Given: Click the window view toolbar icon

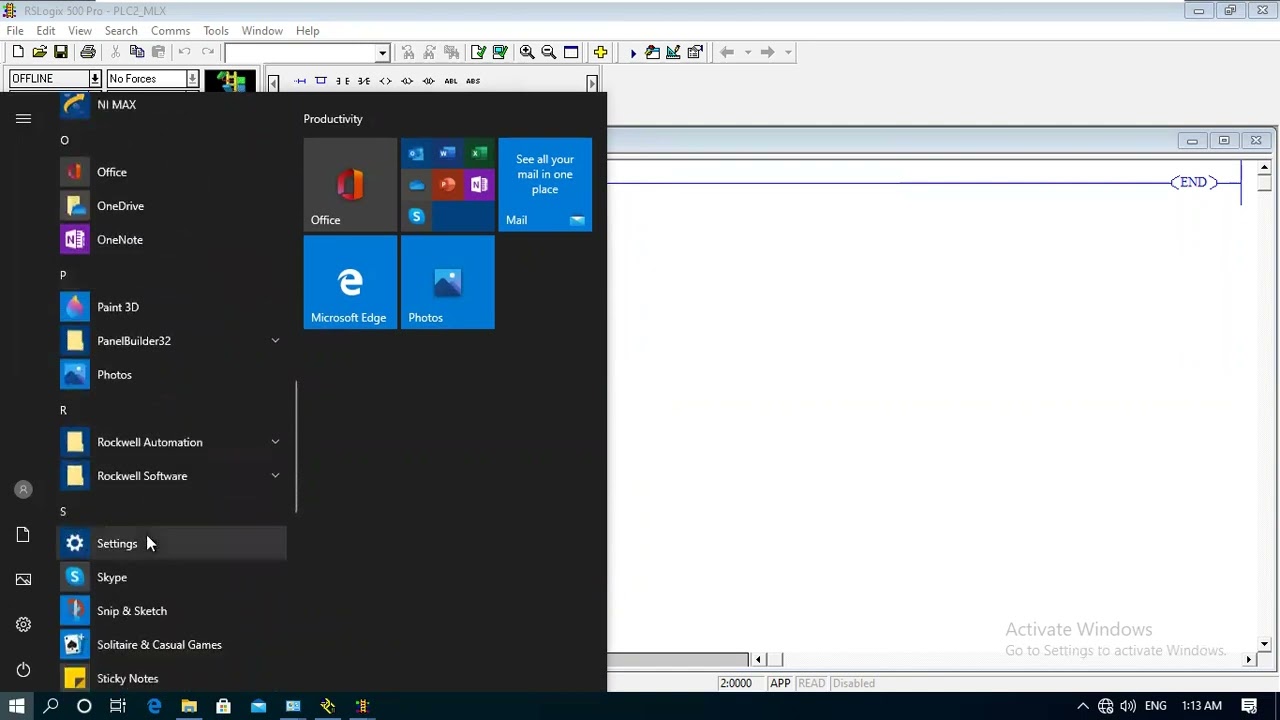Looking at the screenshot, I should [x=571, y=52].
